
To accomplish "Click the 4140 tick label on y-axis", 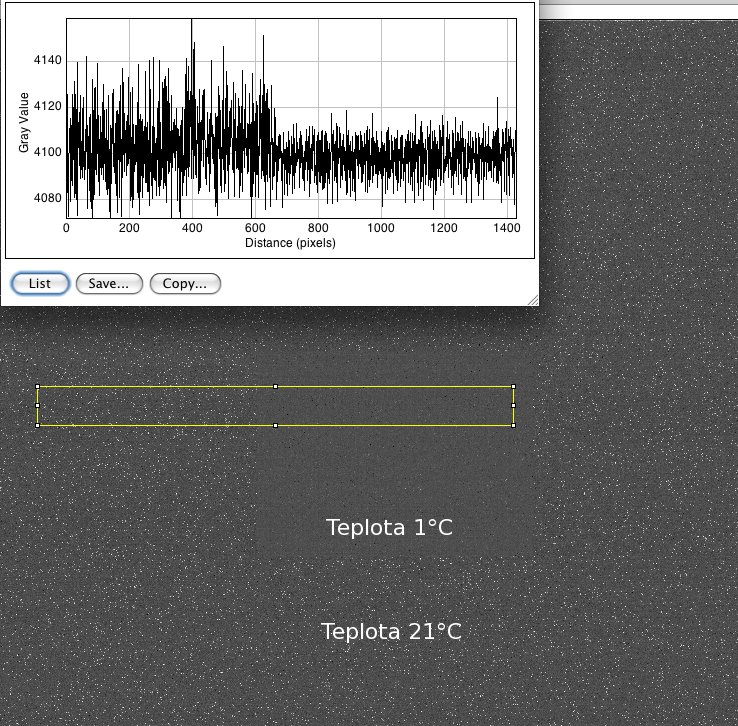I will click(x=47, y=60).
